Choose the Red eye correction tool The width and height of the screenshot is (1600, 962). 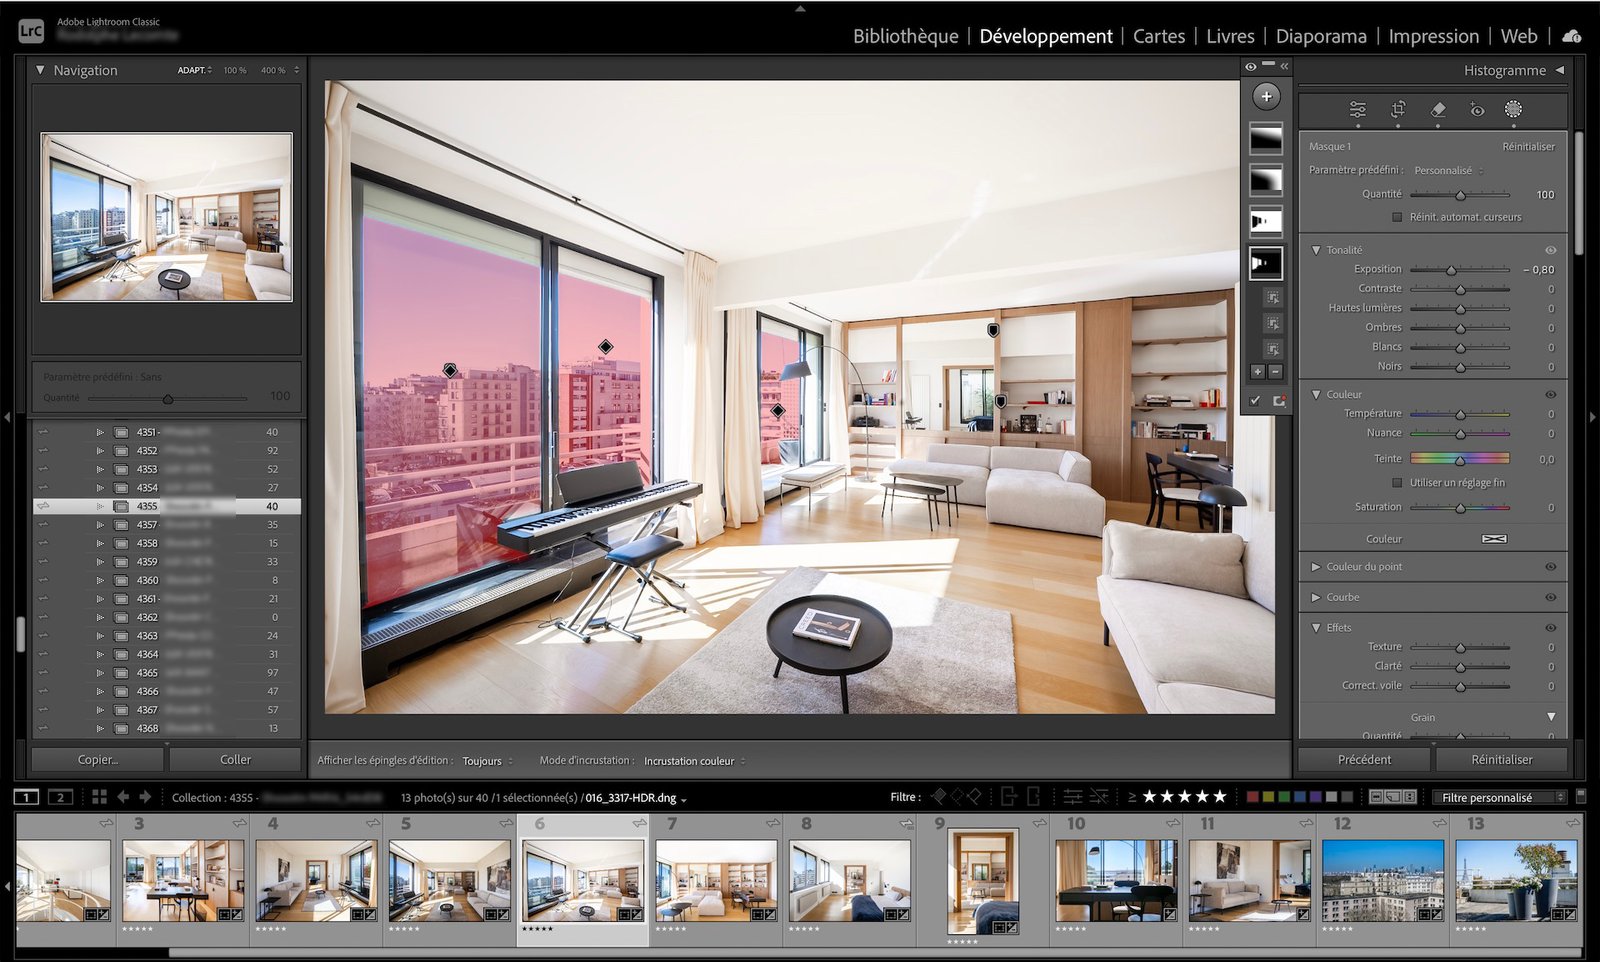pos(1477,109)
